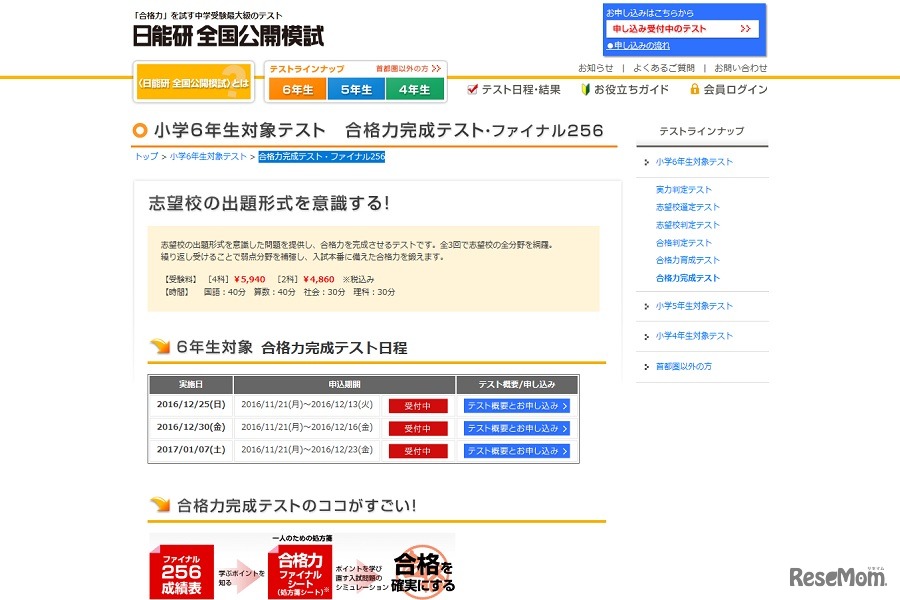Click the 申込期間 table column header
The height and width of the screenshot is (600, 900).
coord(344,384)
